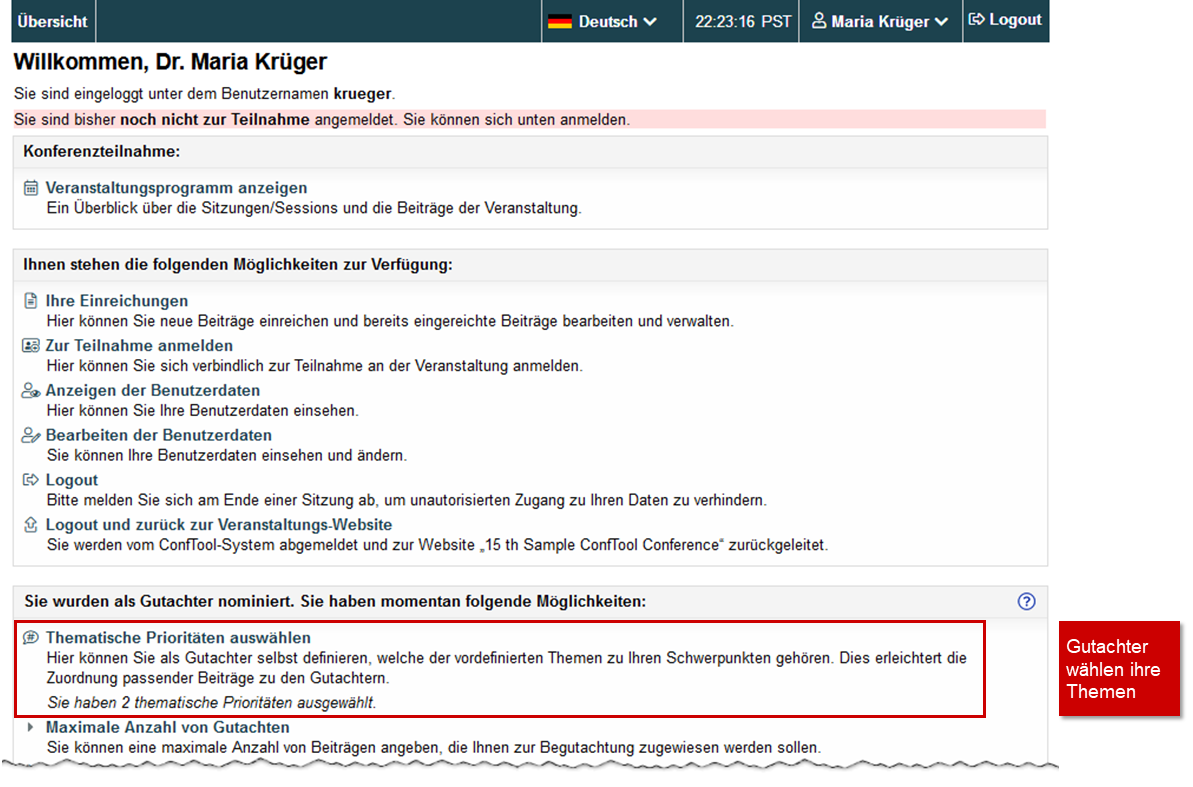Open Logout und zurück zur Veranstaltungs-Website

point(219,524)
